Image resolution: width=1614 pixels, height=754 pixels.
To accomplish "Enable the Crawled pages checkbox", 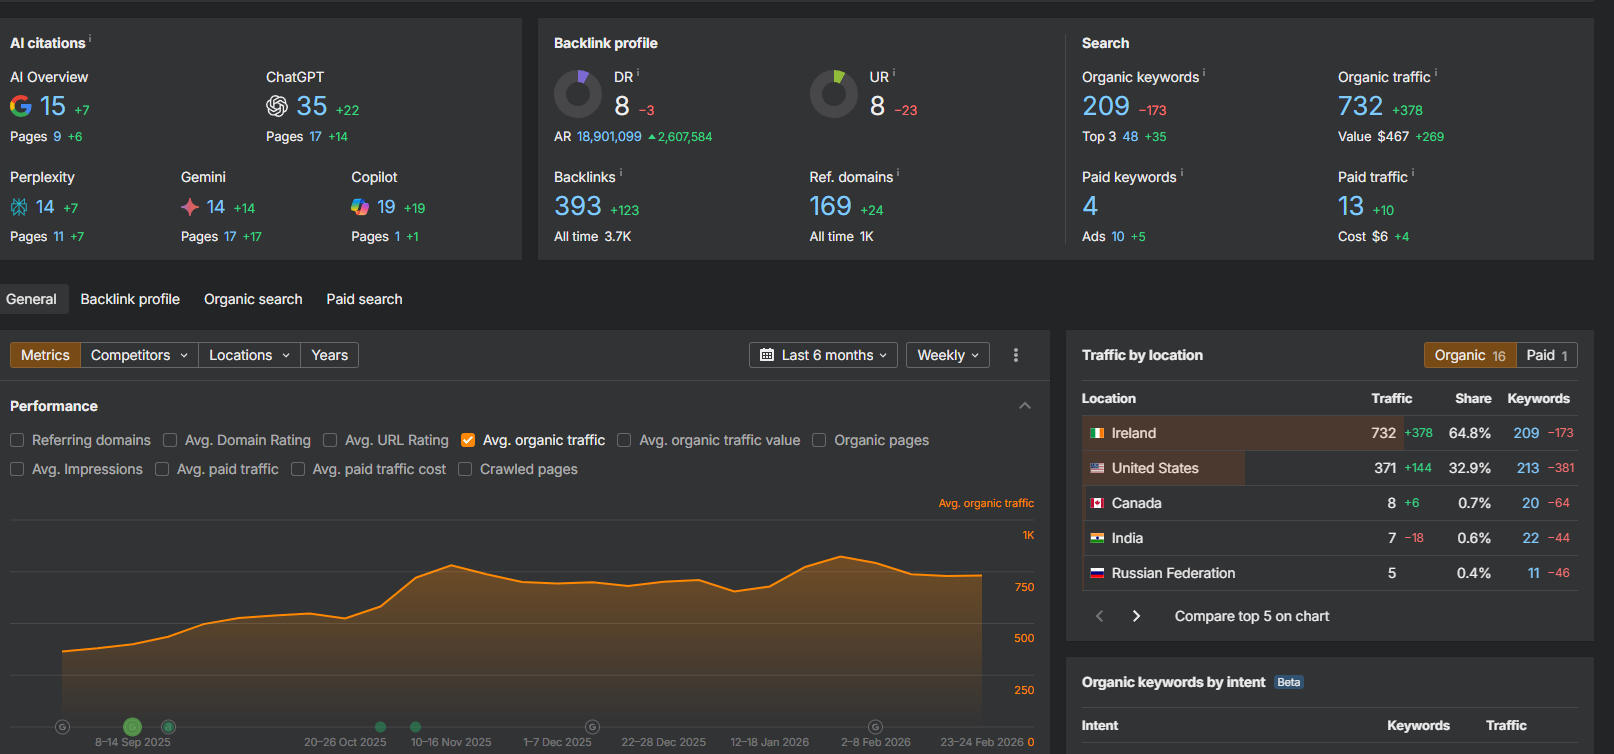I will click(465, 469).
